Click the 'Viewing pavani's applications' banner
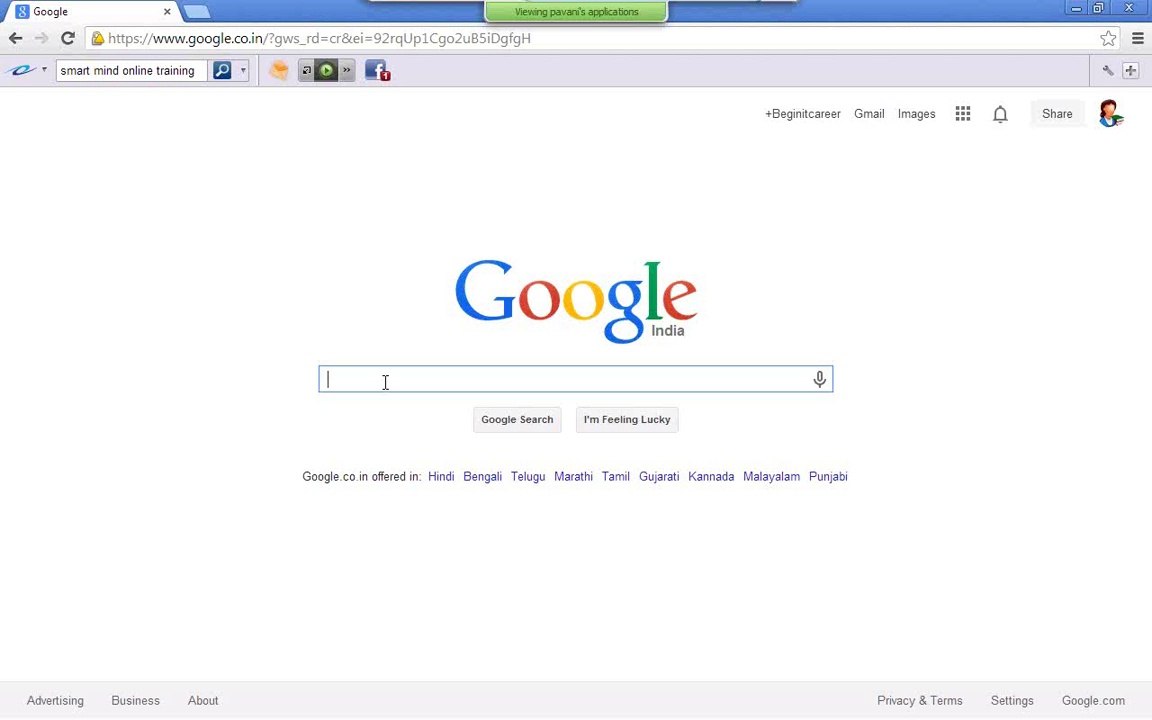The width and height of the screenshot is (1152, 720). pos(576,12)
